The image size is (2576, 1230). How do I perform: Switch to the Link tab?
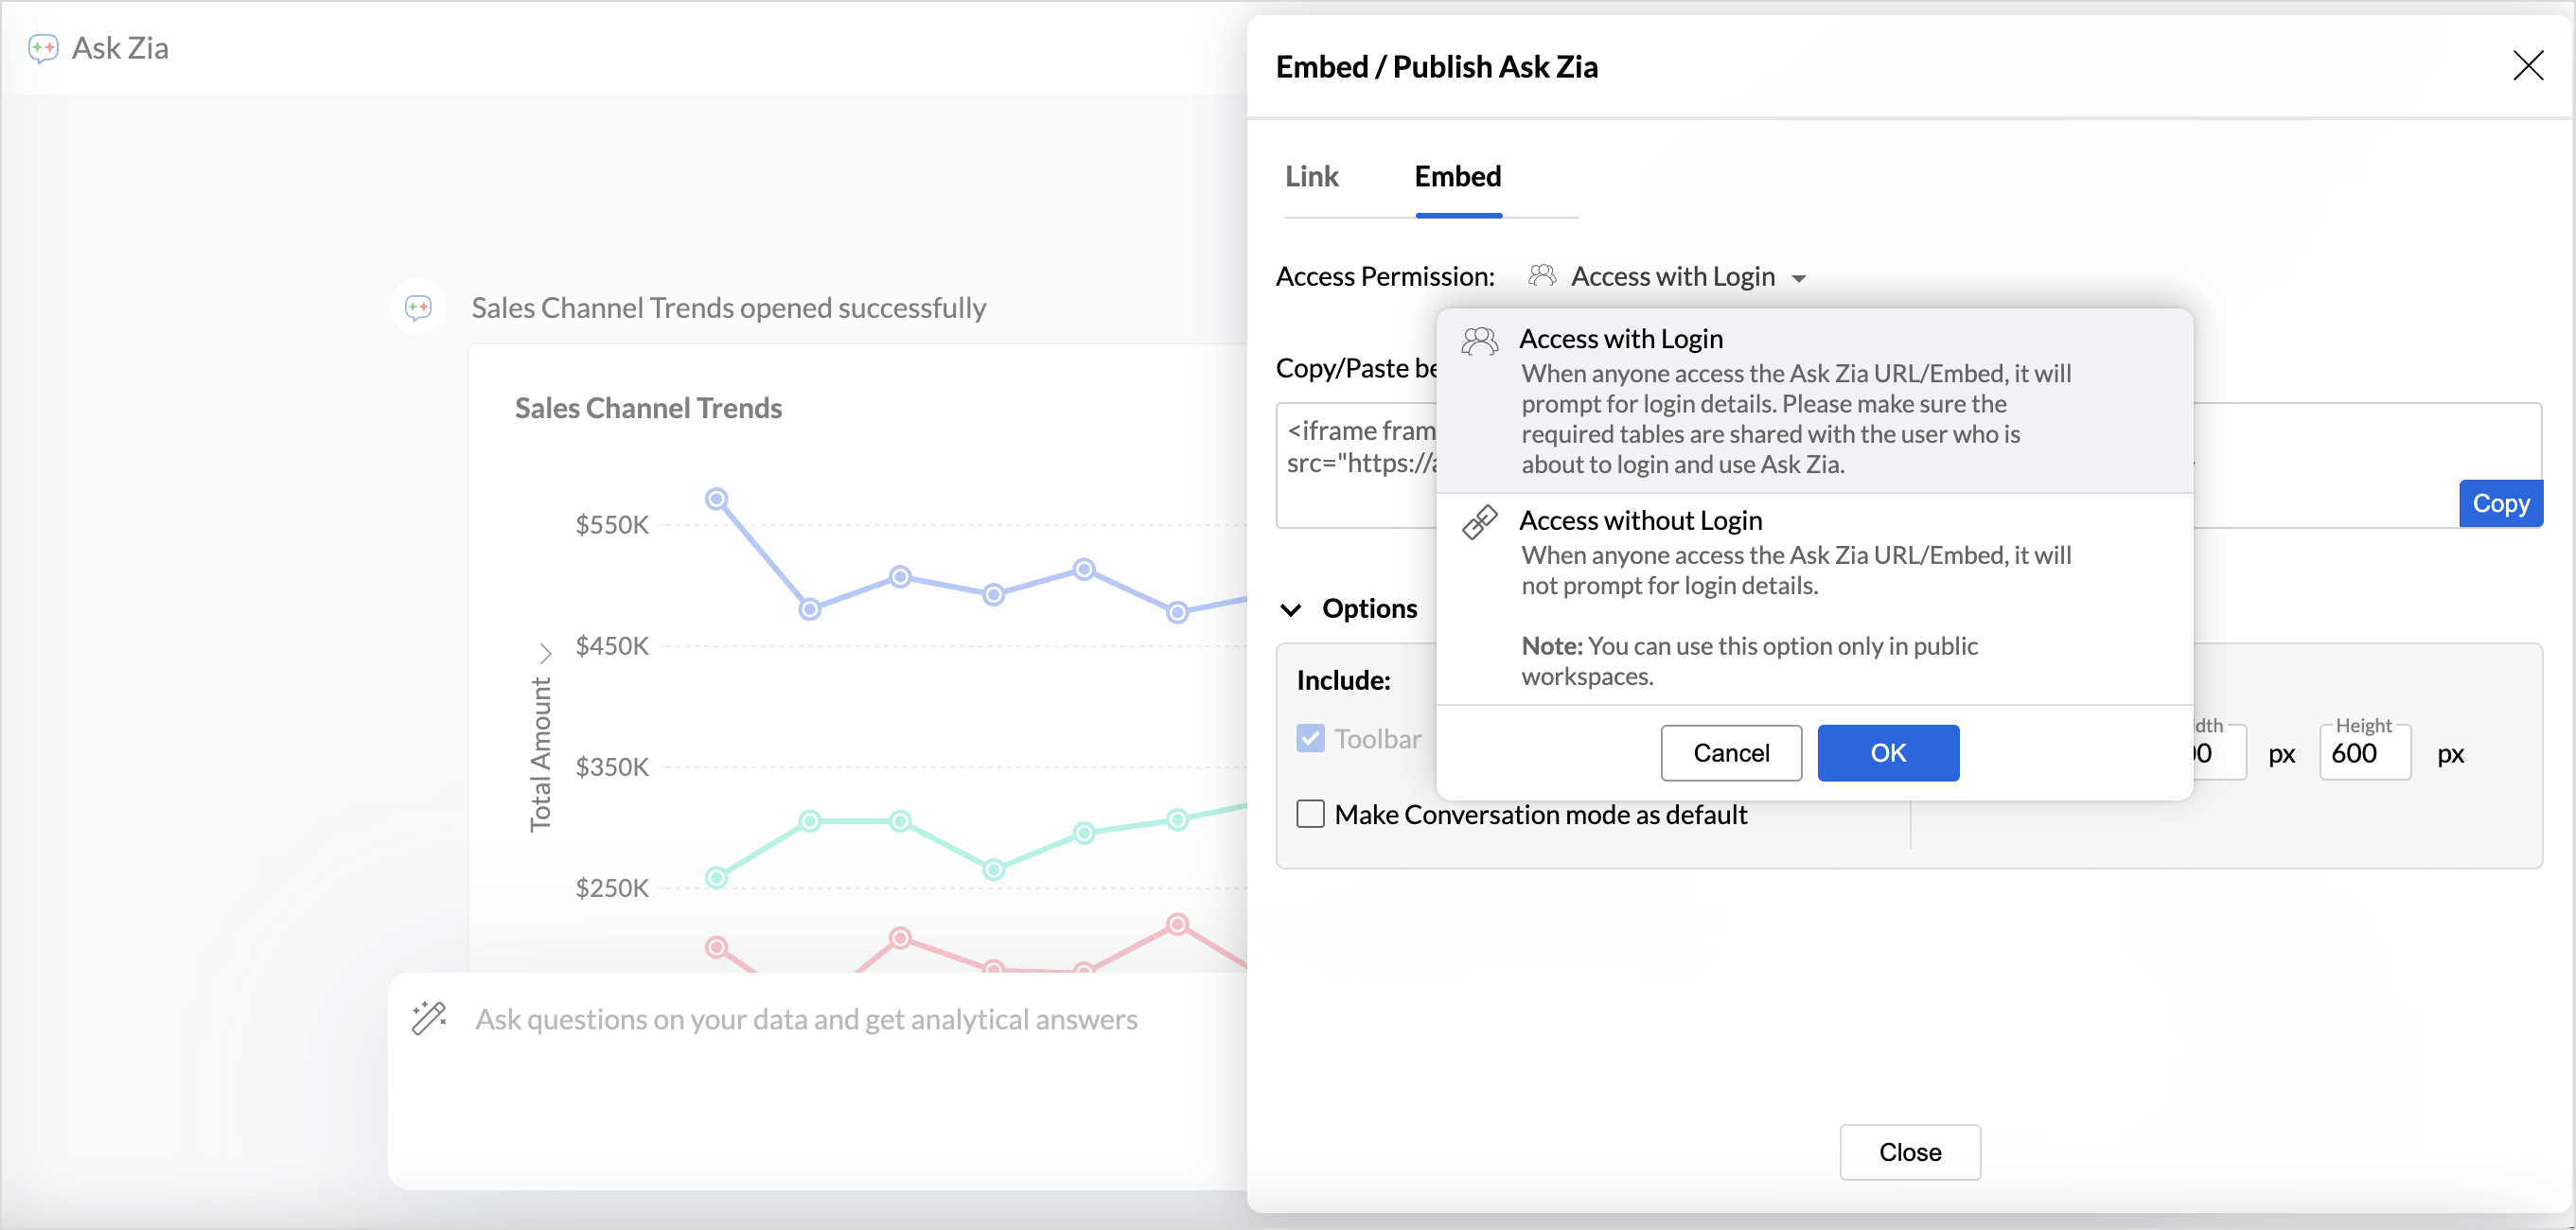click(x=1311, y=177)
